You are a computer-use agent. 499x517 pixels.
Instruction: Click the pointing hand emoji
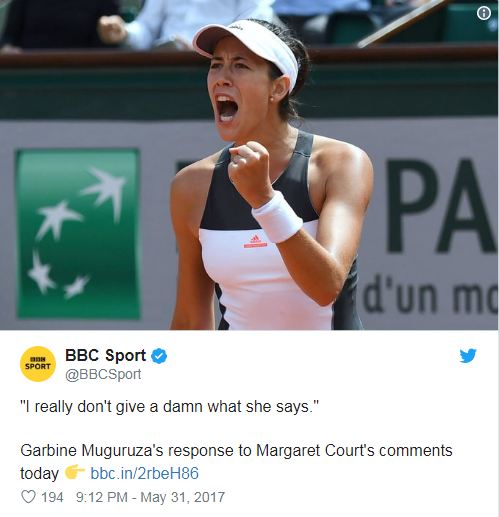pos(75,472)
